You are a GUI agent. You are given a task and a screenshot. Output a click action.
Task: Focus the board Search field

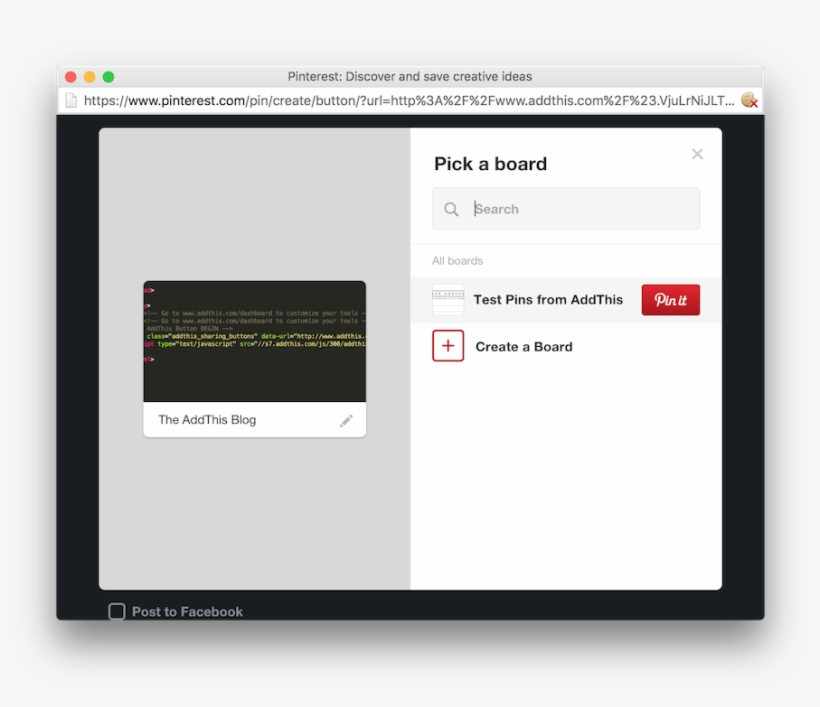pyautogui.click(x=566, y=209)
